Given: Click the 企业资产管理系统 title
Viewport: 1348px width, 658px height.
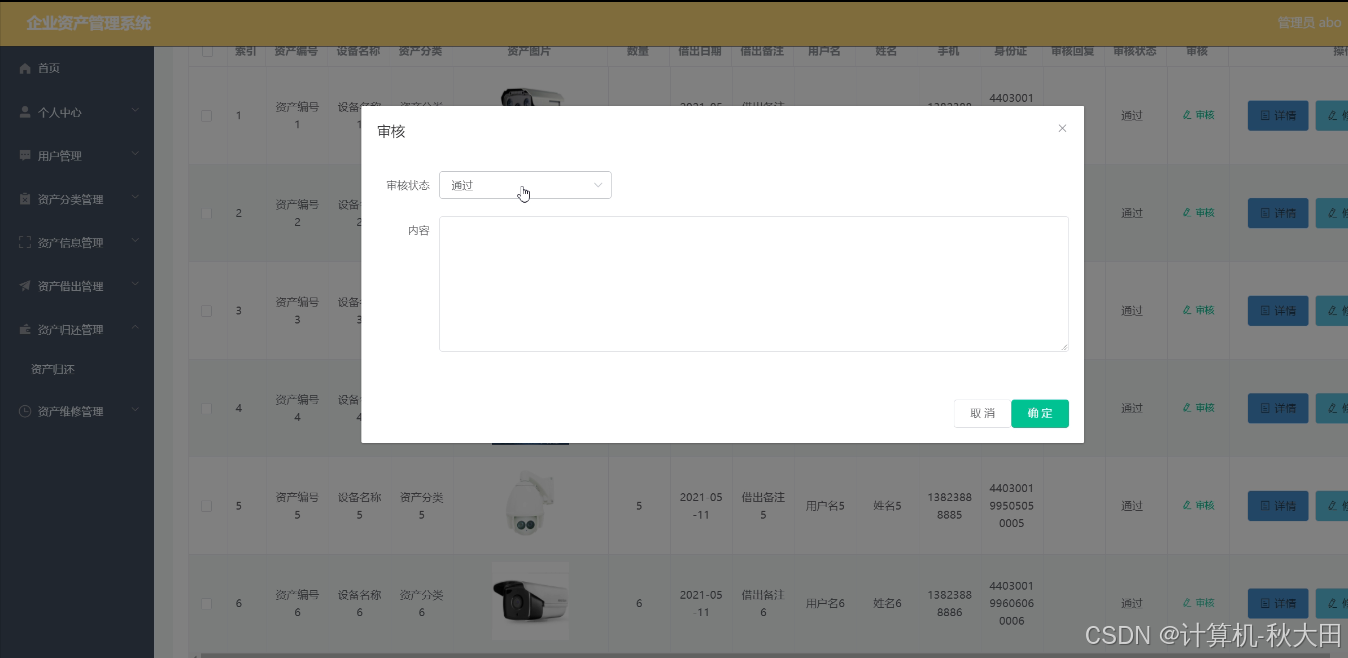Looking at the screenshot, I should tap(89, 23).
